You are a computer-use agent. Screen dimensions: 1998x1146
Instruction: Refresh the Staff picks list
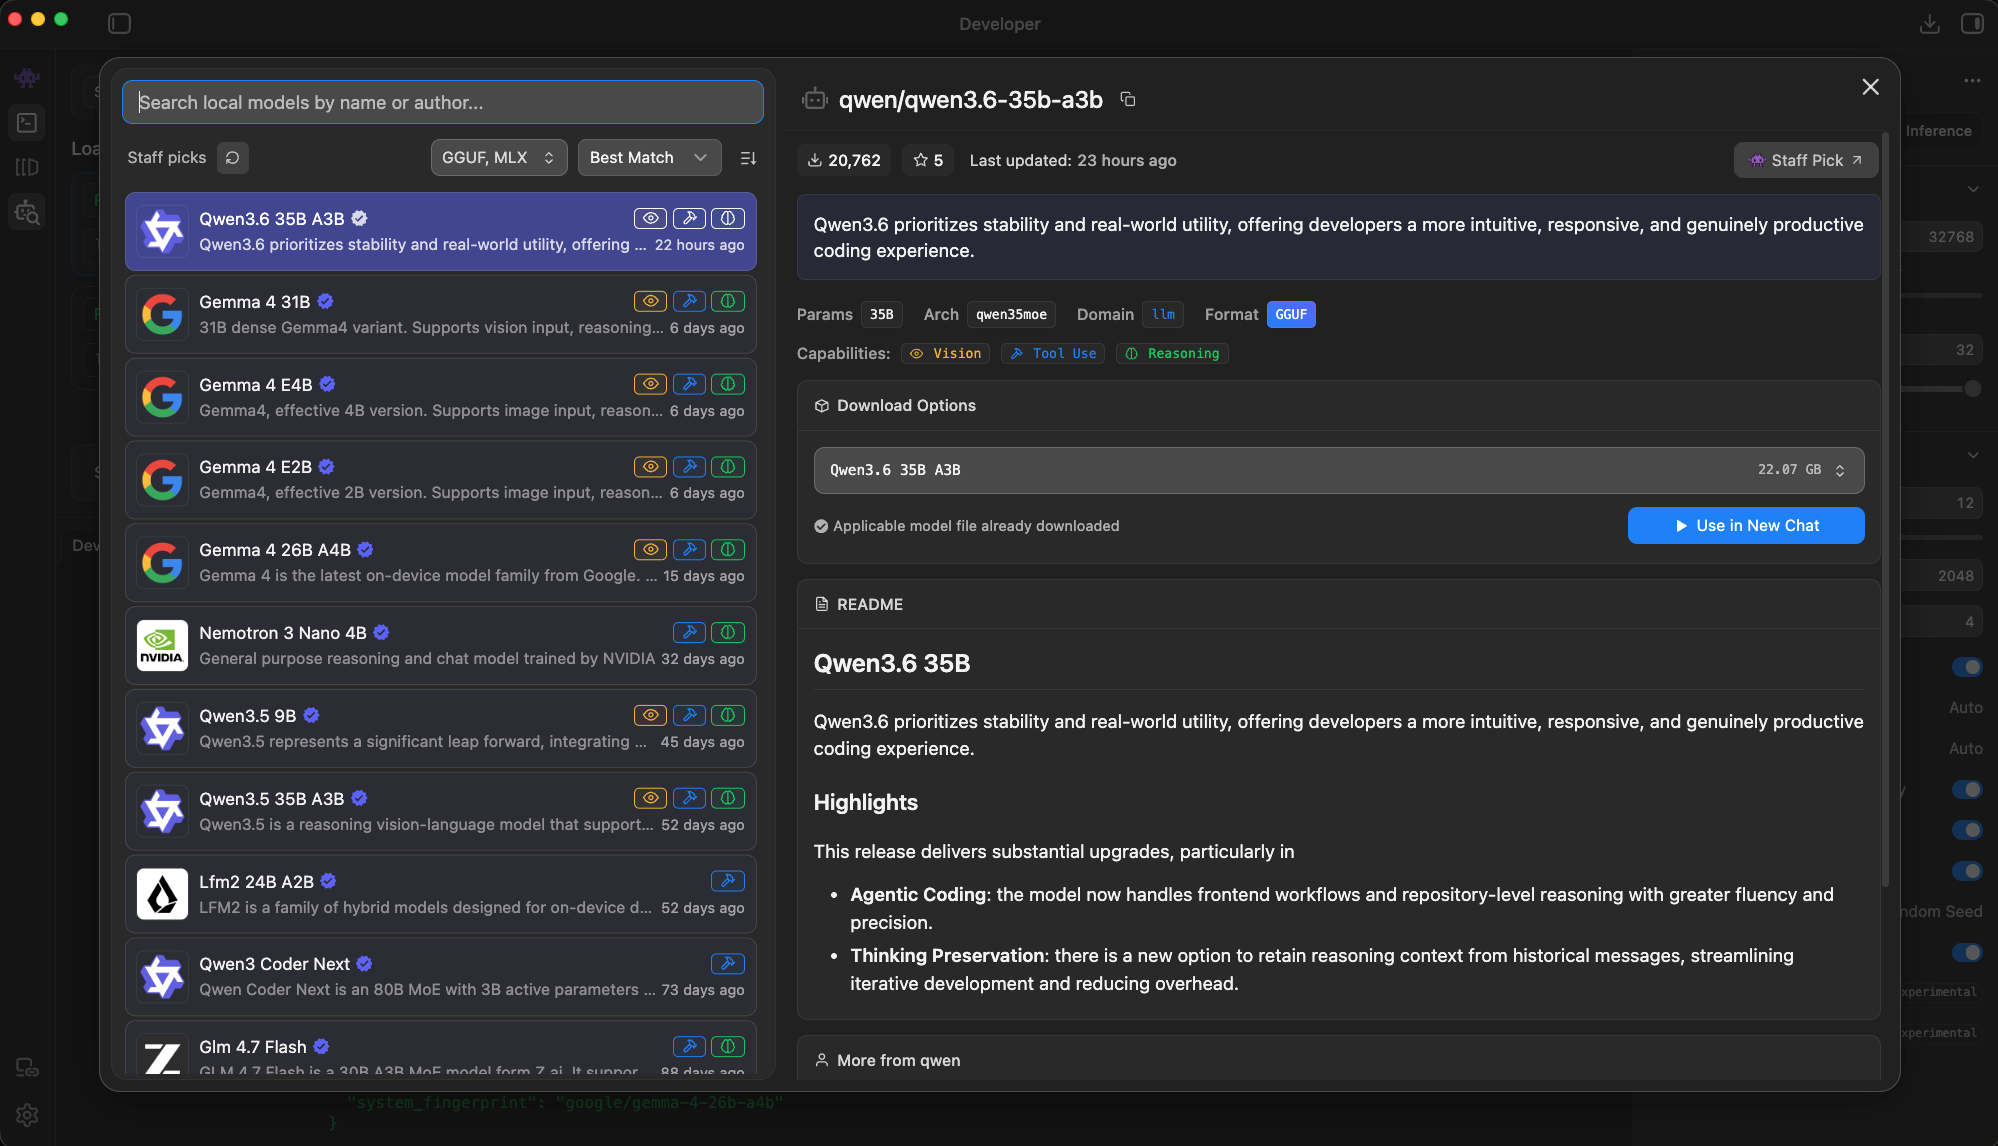pyautogui.click(x=232, y=157)
